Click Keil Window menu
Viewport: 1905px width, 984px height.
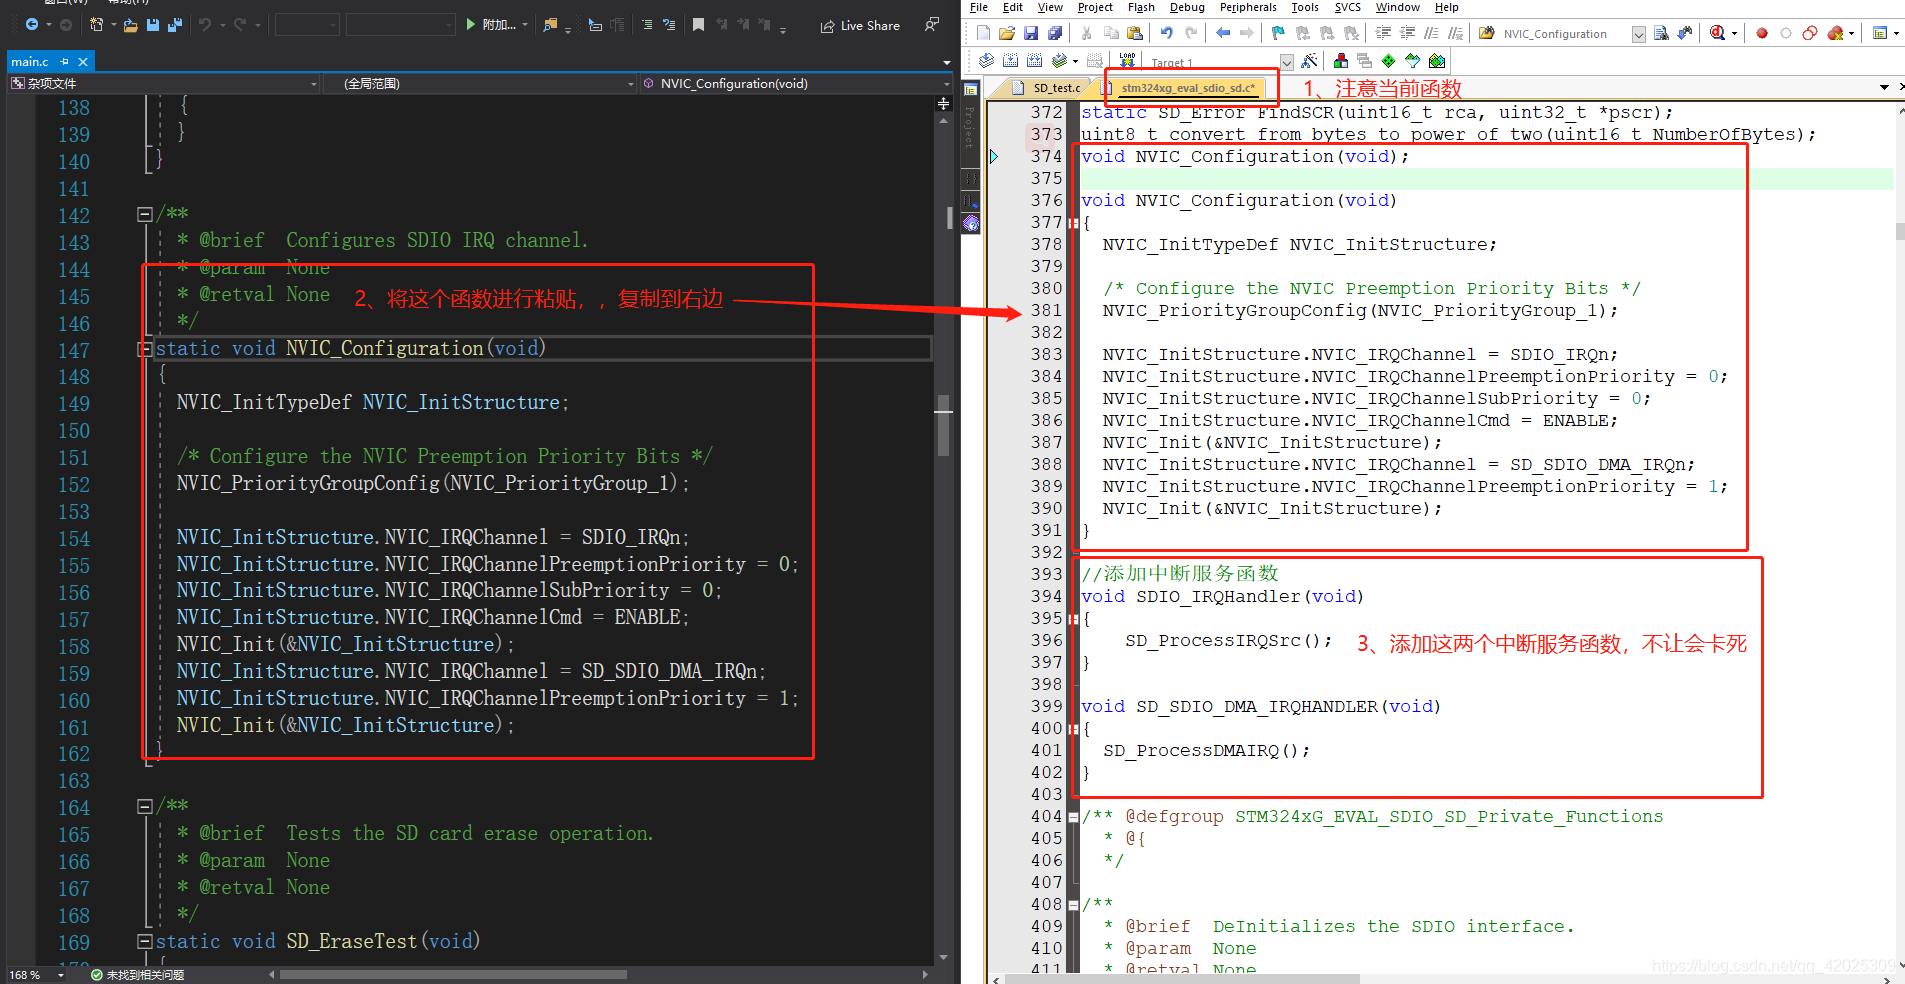tap(1397, 7)
